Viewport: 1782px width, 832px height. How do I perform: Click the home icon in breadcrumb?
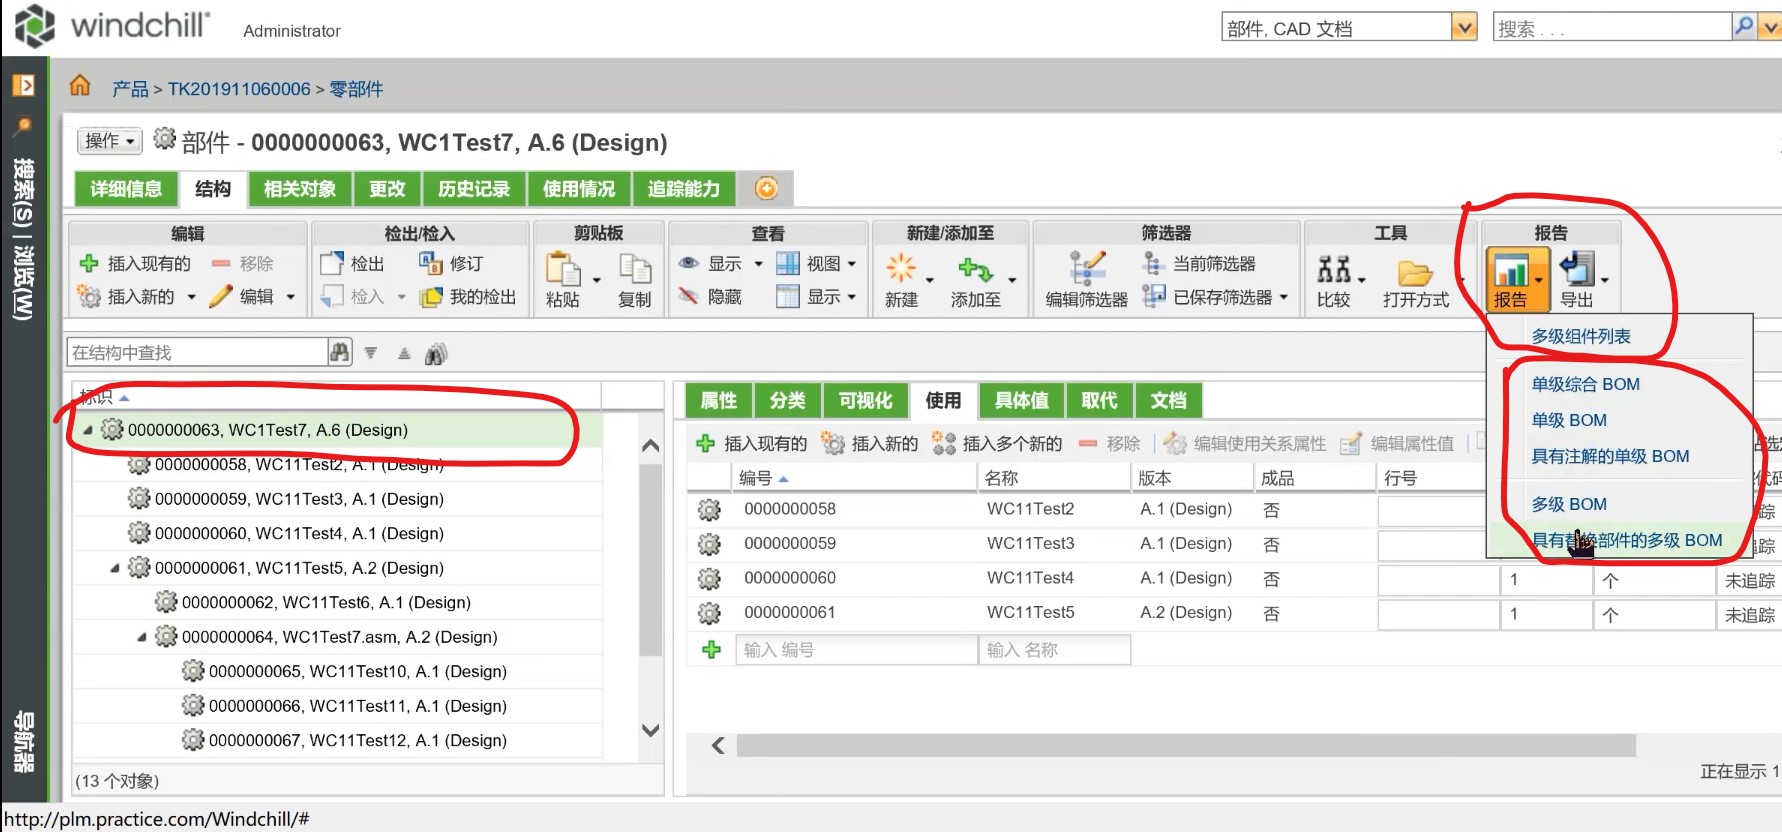click(80, 86)
